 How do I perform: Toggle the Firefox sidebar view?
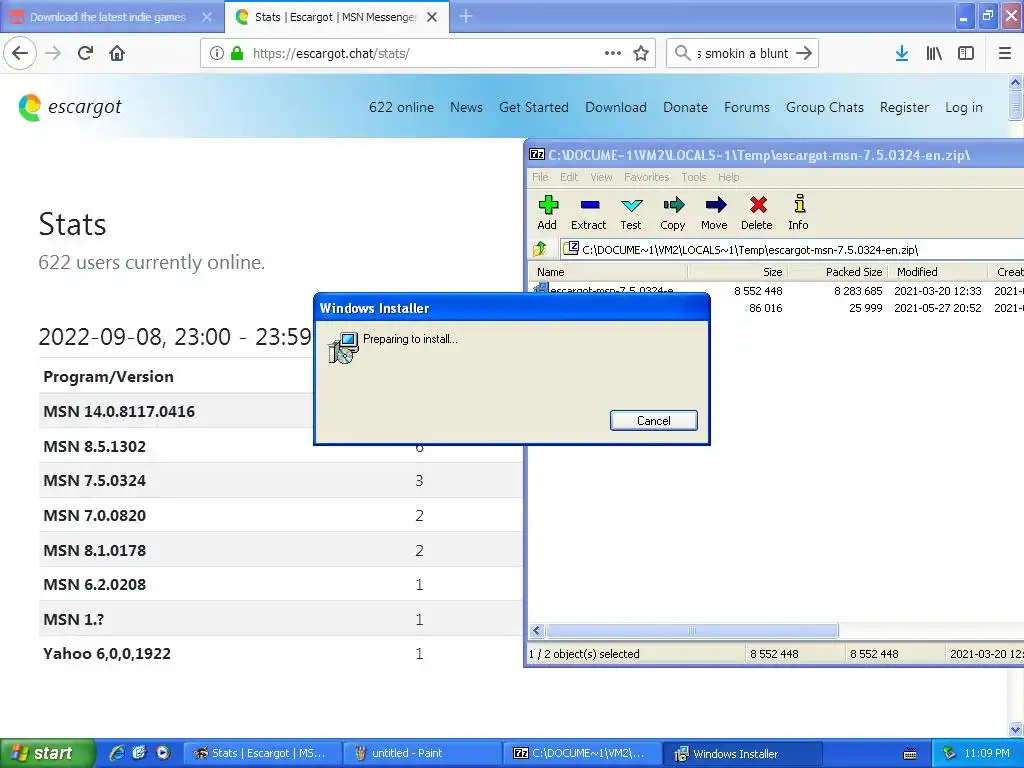[966, 53]
